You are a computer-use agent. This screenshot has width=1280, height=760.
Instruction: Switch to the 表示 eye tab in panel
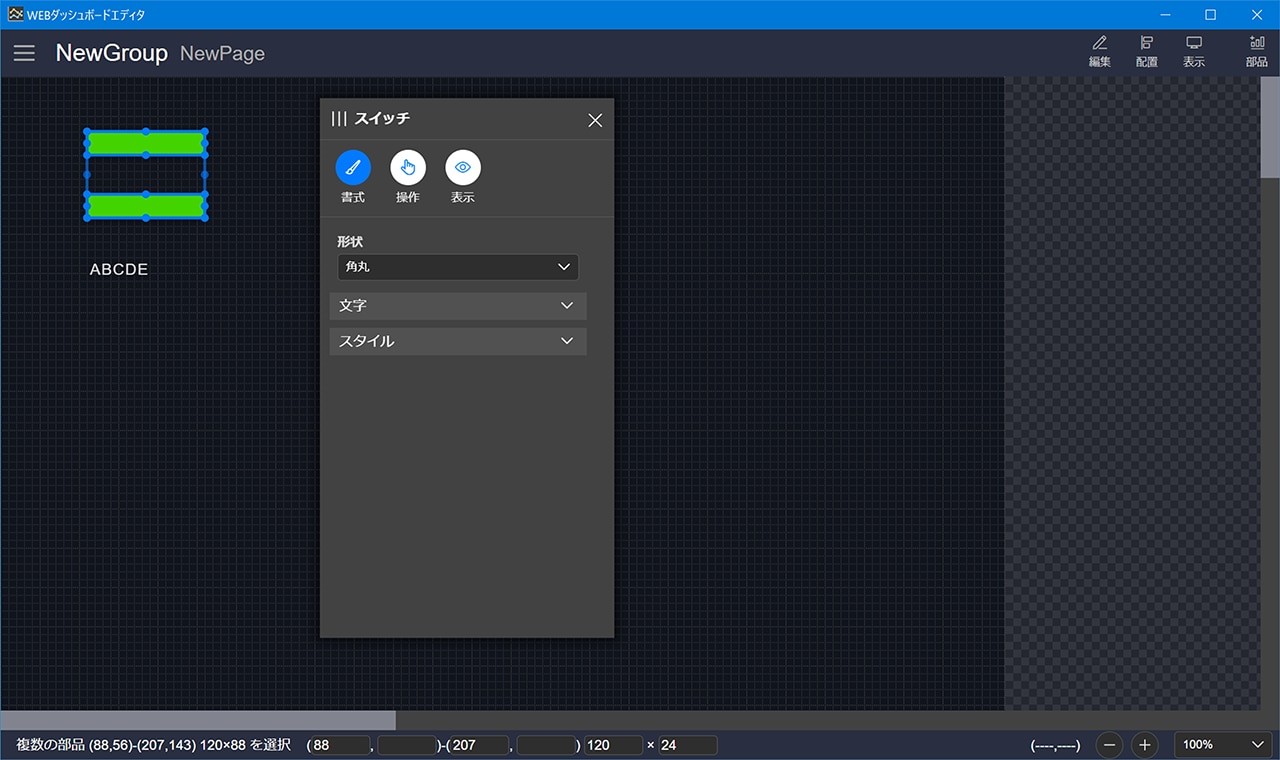click(462, 168)
